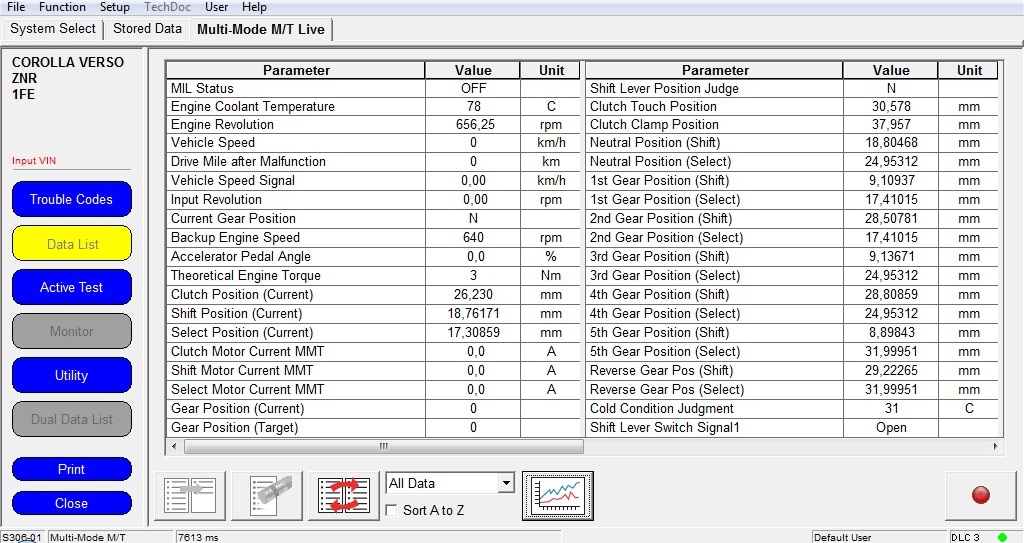The height and width of the screenshot is (543, 1024).
Task: Switch to the System Select tab
Action: pyautogui.click(x=53, y=29)
